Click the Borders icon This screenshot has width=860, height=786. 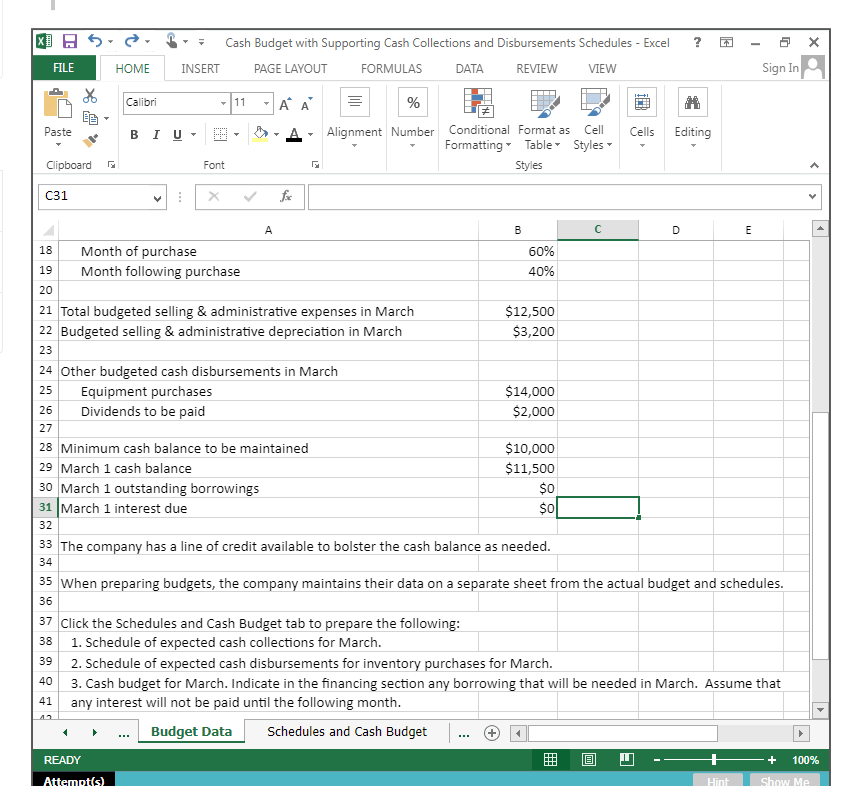pyautogui.click(x=220, y=134)
